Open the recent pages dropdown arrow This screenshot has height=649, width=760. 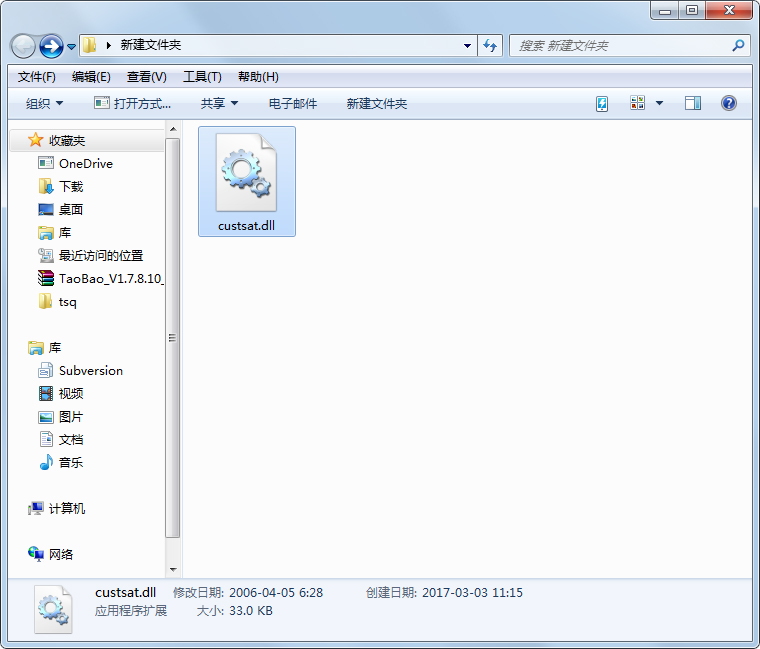pos(71,47)
